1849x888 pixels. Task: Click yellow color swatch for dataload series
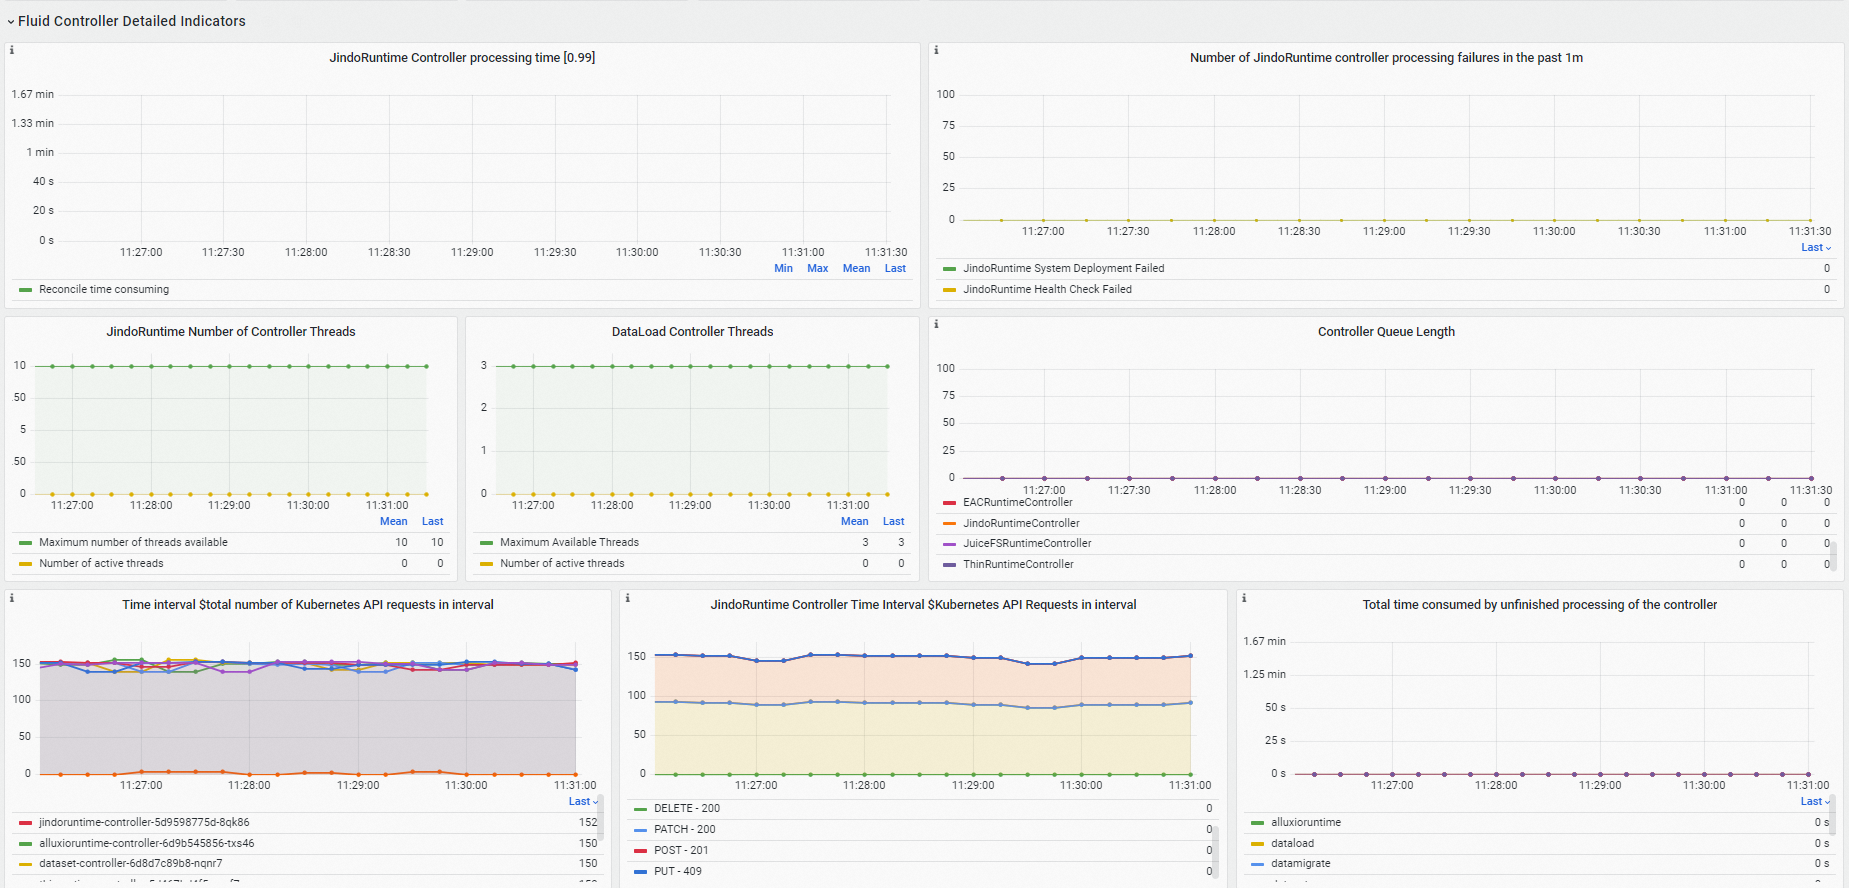tap(1257, 844)
